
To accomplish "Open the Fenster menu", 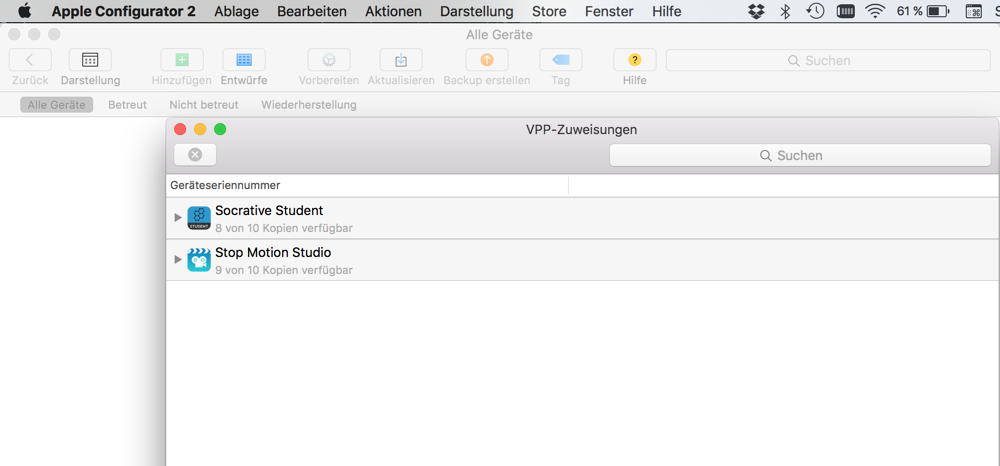I will [609, 11].
